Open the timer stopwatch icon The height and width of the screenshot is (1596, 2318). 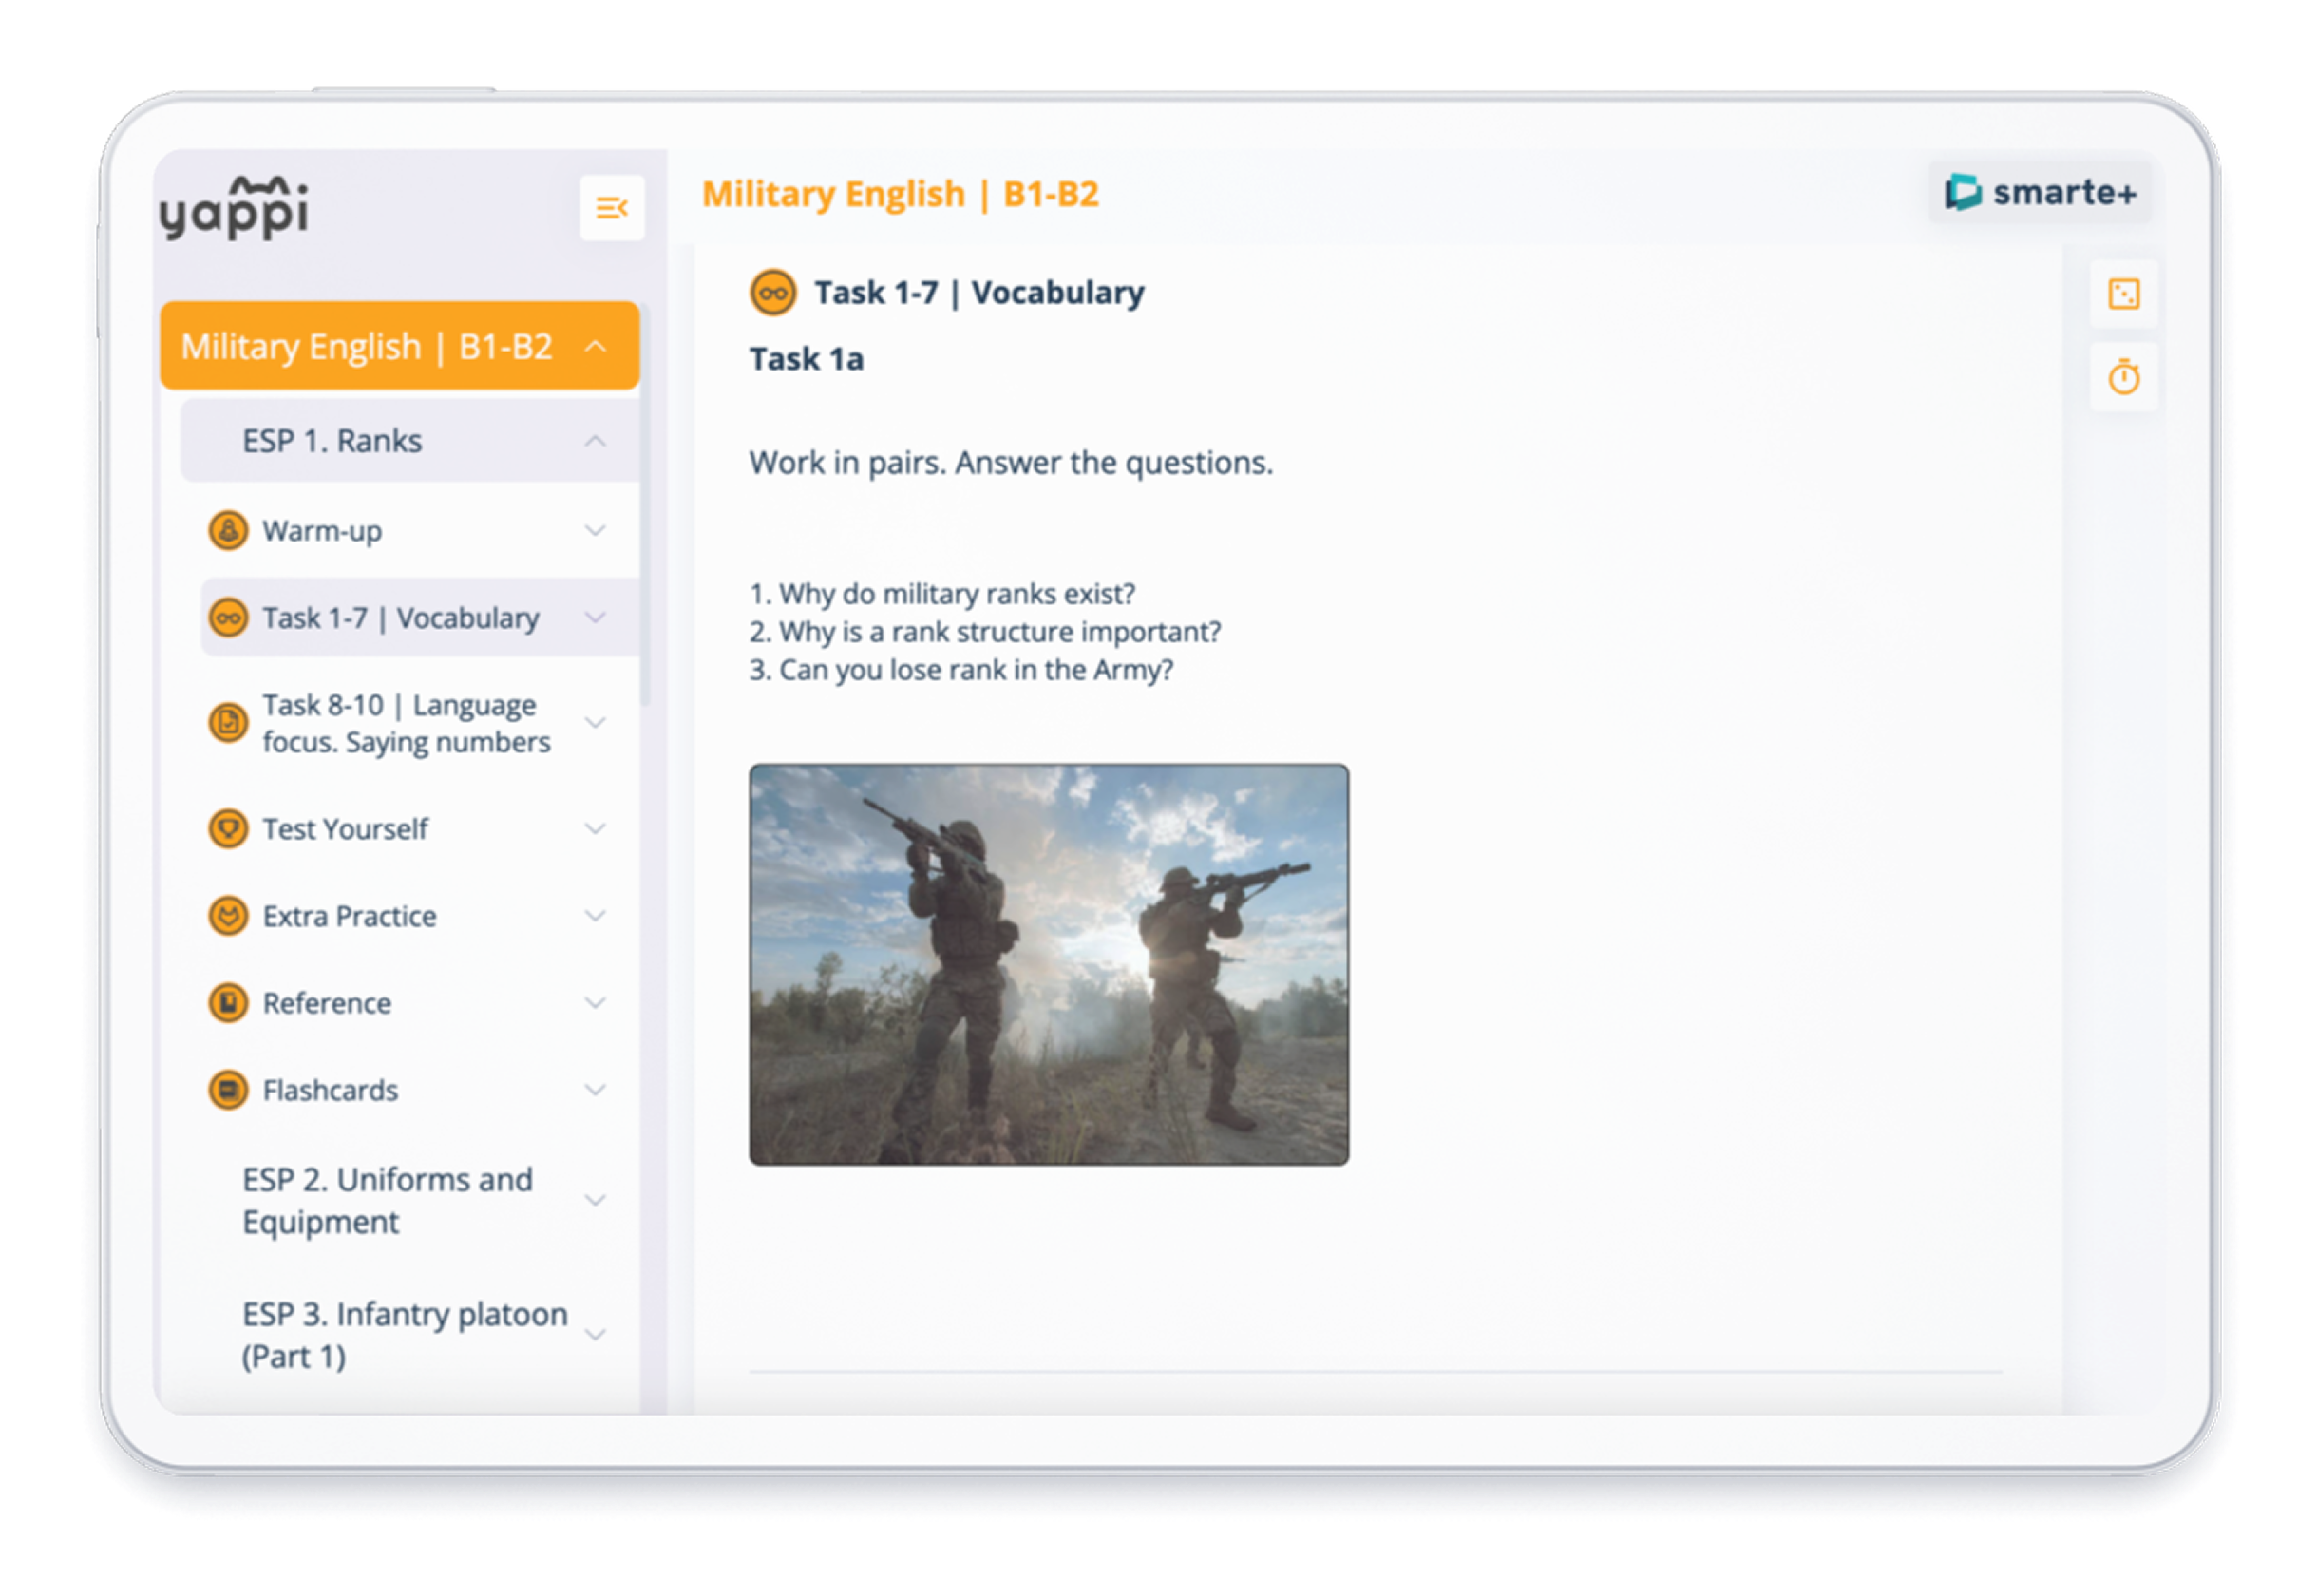2123,377
